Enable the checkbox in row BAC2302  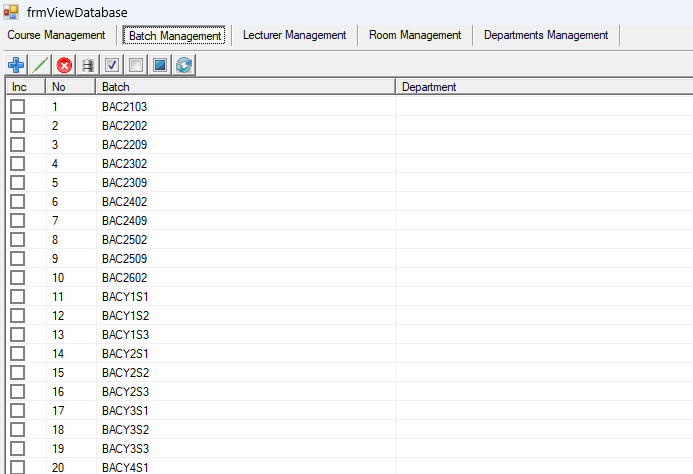(18, 164)
